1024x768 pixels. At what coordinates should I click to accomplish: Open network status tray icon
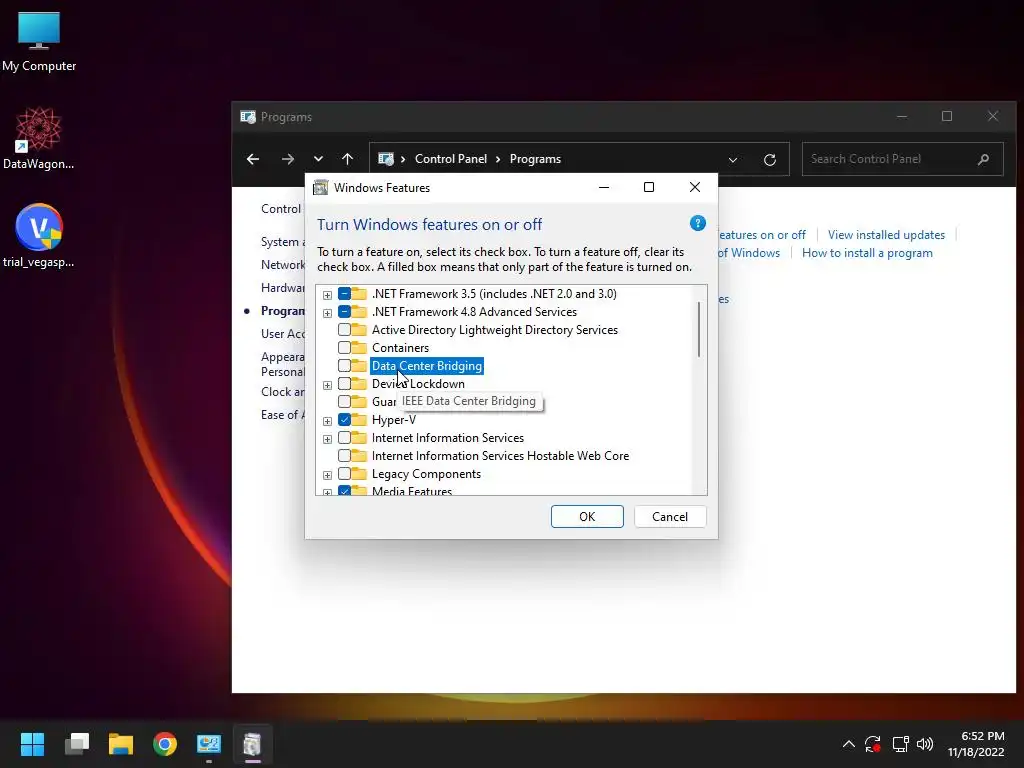coord(901,744)
